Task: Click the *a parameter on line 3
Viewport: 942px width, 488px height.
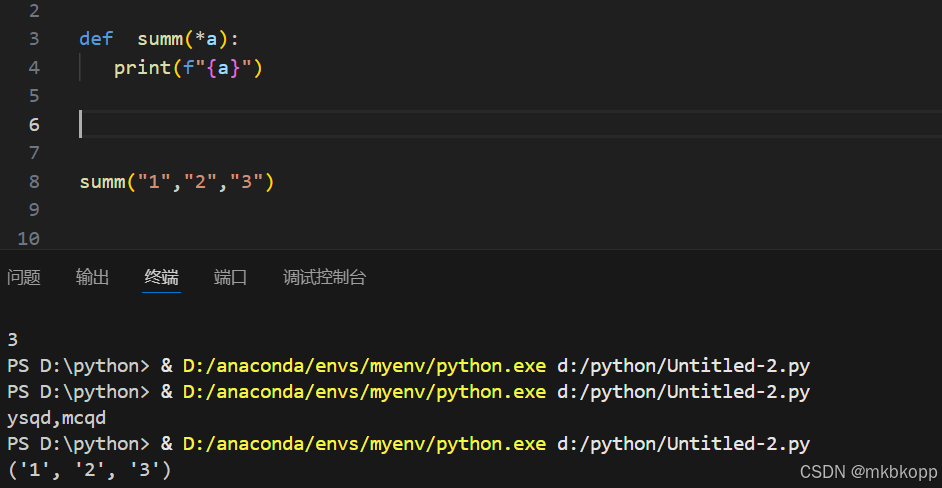Action: (x=206, y=39)
